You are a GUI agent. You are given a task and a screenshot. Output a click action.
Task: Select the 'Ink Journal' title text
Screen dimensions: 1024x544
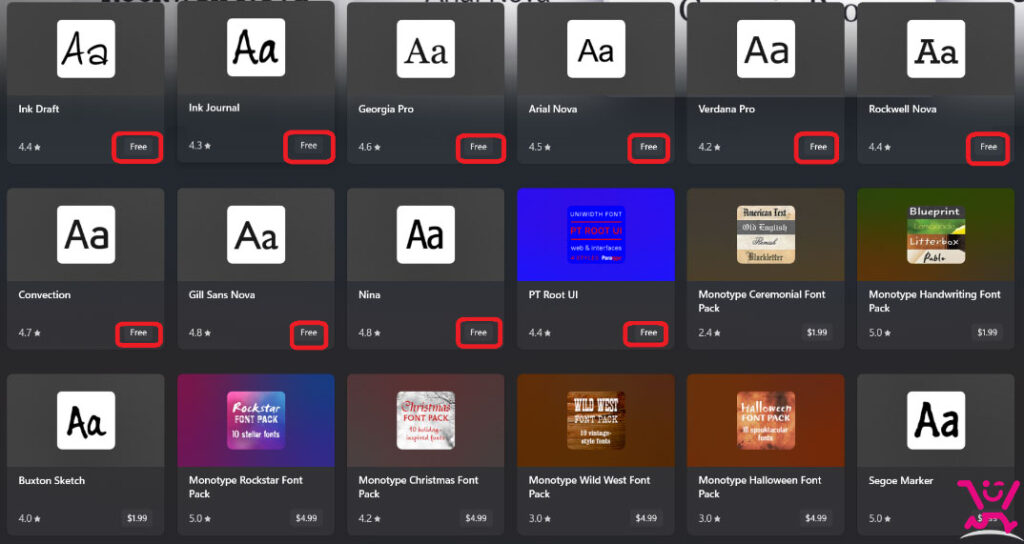pyautogui.click(x=214, y=108)
